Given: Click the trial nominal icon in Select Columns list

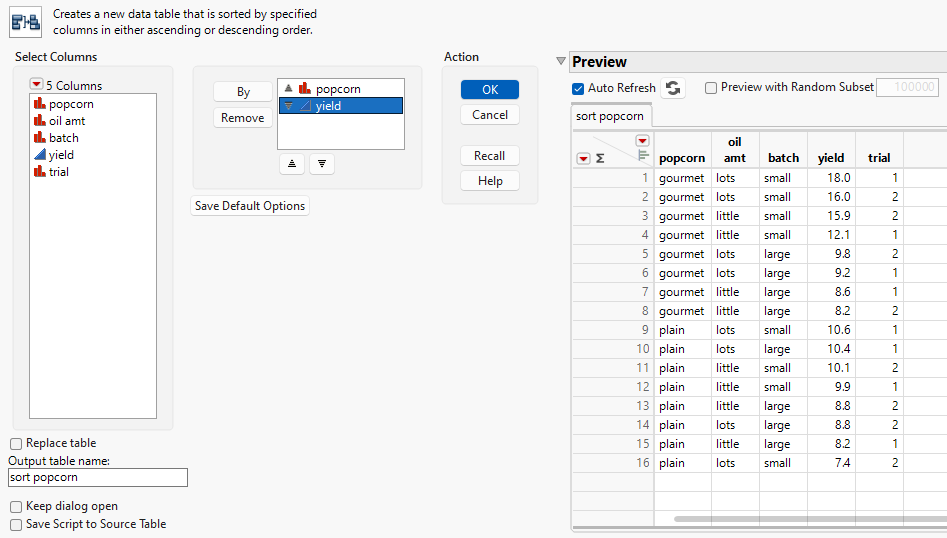Looking at the screenshot, I should 40,172.
